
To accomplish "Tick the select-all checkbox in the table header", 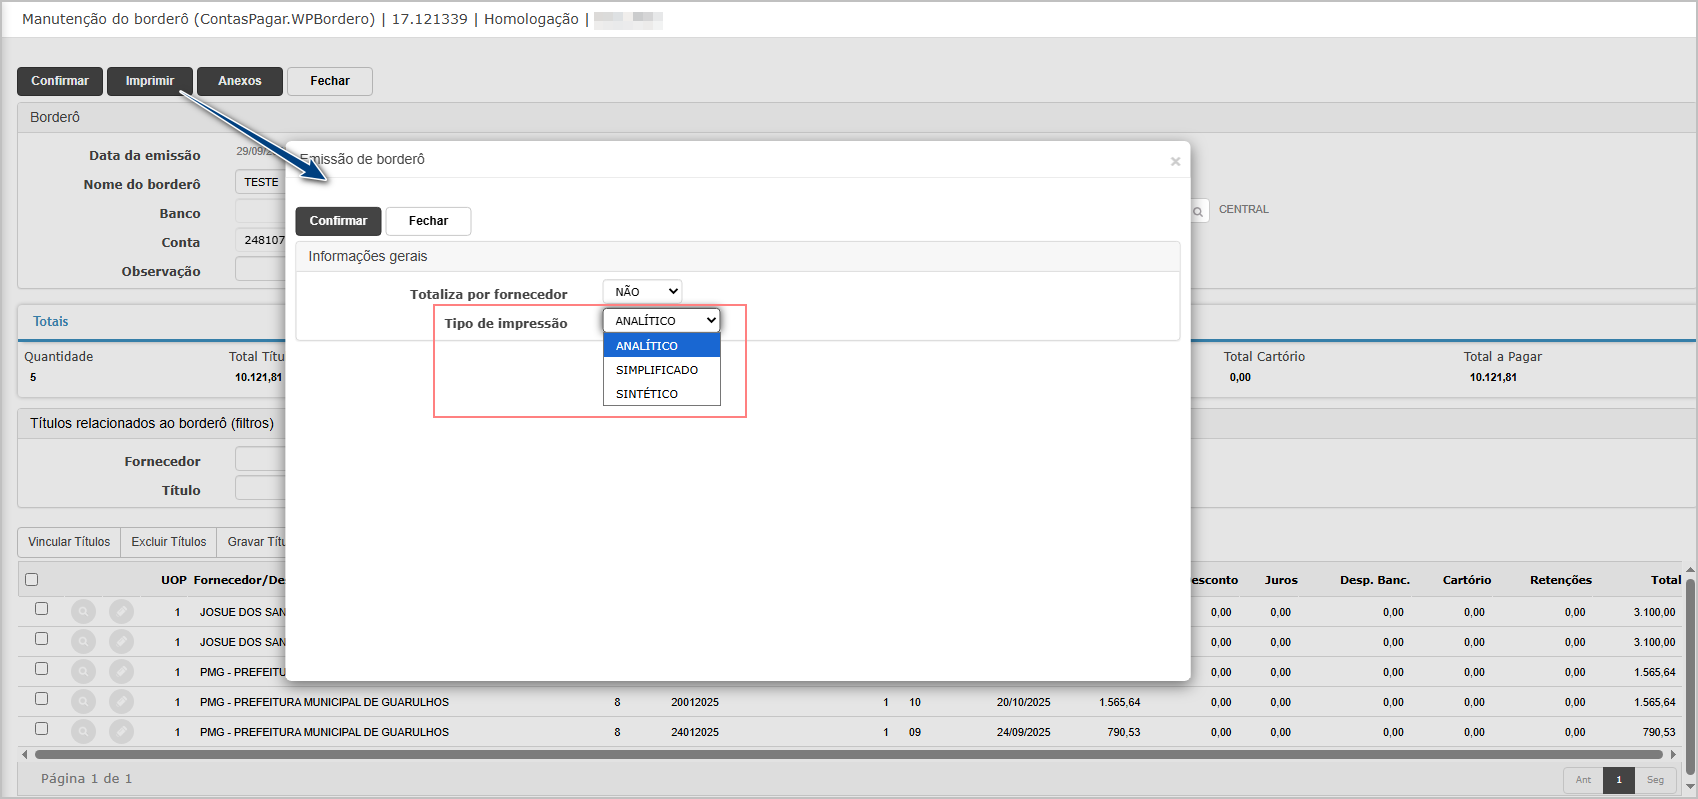I will 32,579.
